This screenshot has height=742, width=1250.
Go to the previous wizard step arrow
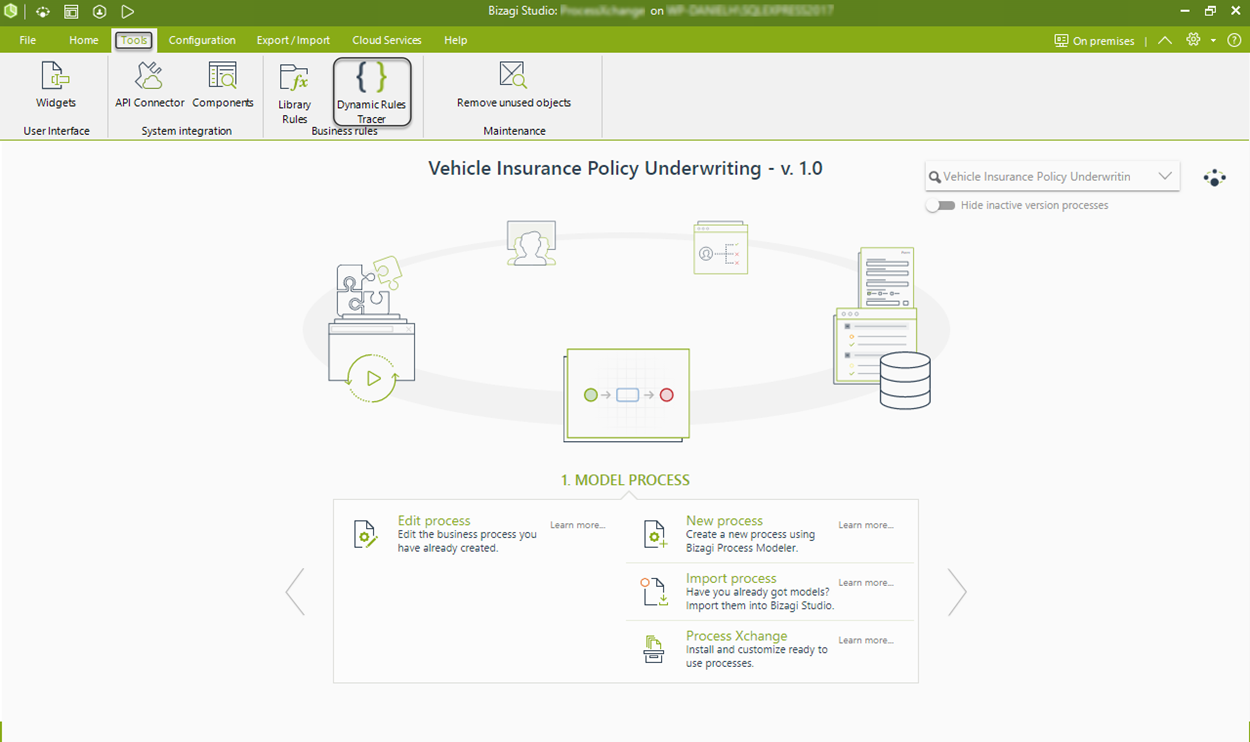(295, 592)
